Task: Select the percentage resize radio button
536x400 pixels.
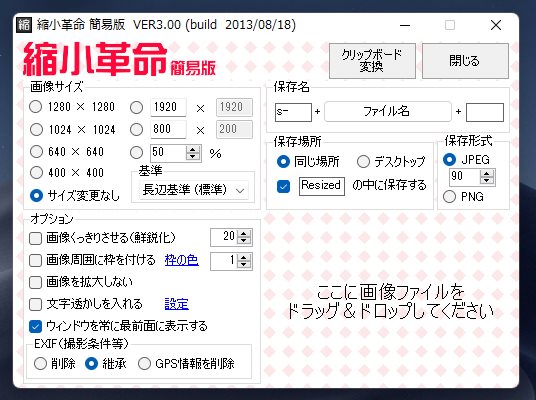Action: pyautogui.click(x=136, y=152)
